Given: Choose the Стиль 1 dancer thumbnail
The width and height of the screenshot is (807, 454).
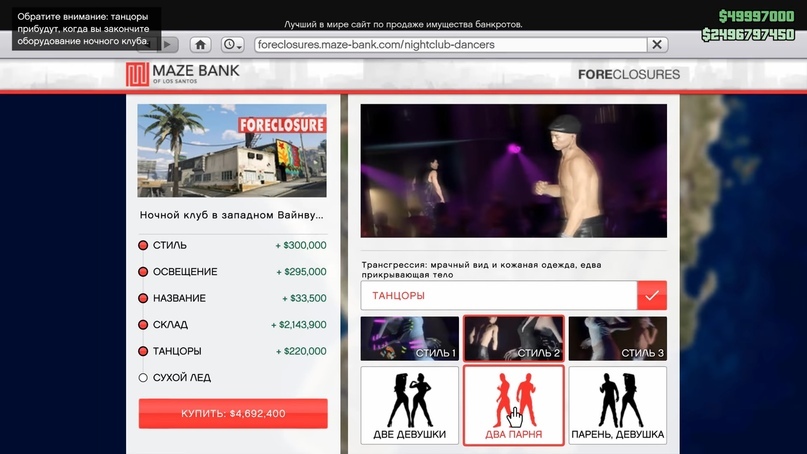Looking at the screenshot, I should pos(410,339).
